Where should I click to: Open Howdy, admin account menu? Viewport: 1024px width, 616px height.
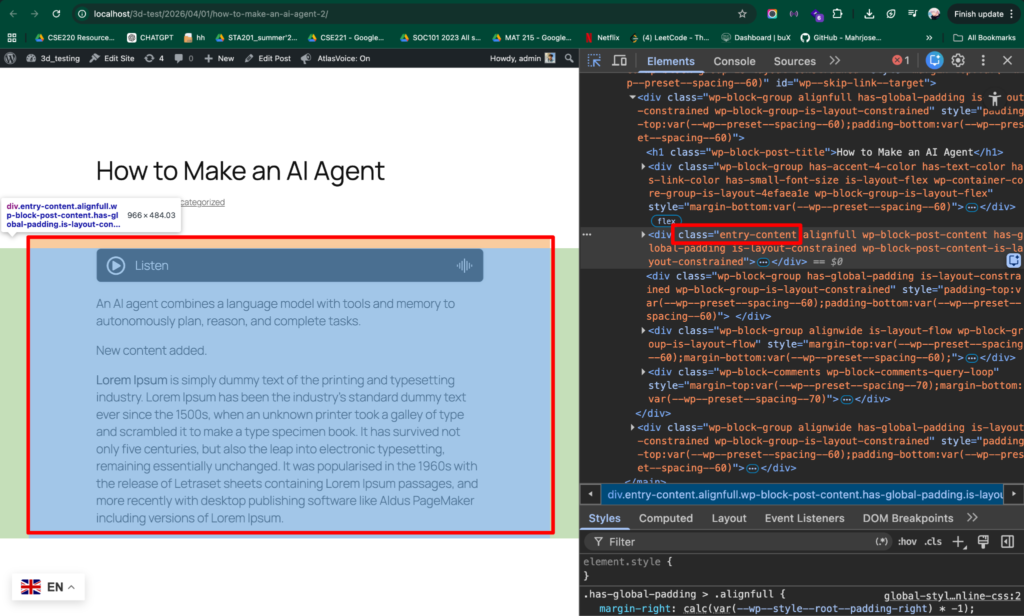pyautogui.click(x=522, y=58)
